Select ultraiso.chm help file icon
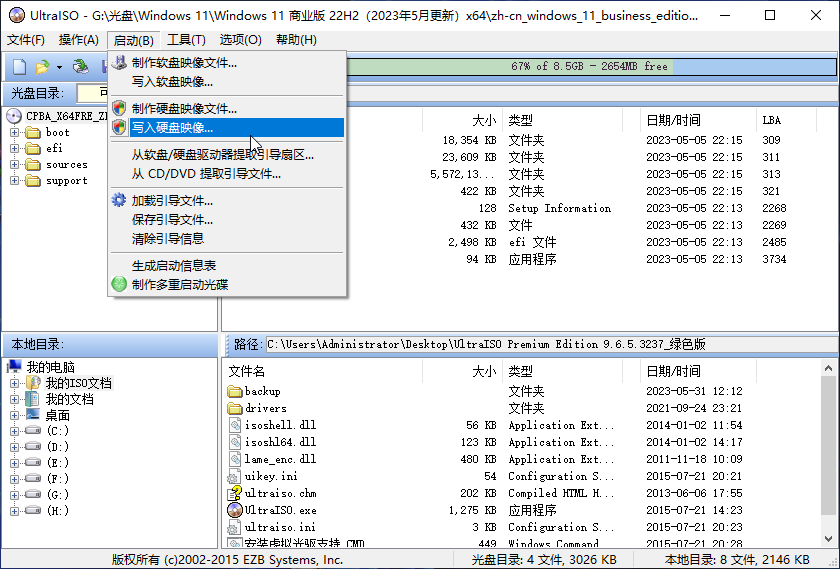 235,493
